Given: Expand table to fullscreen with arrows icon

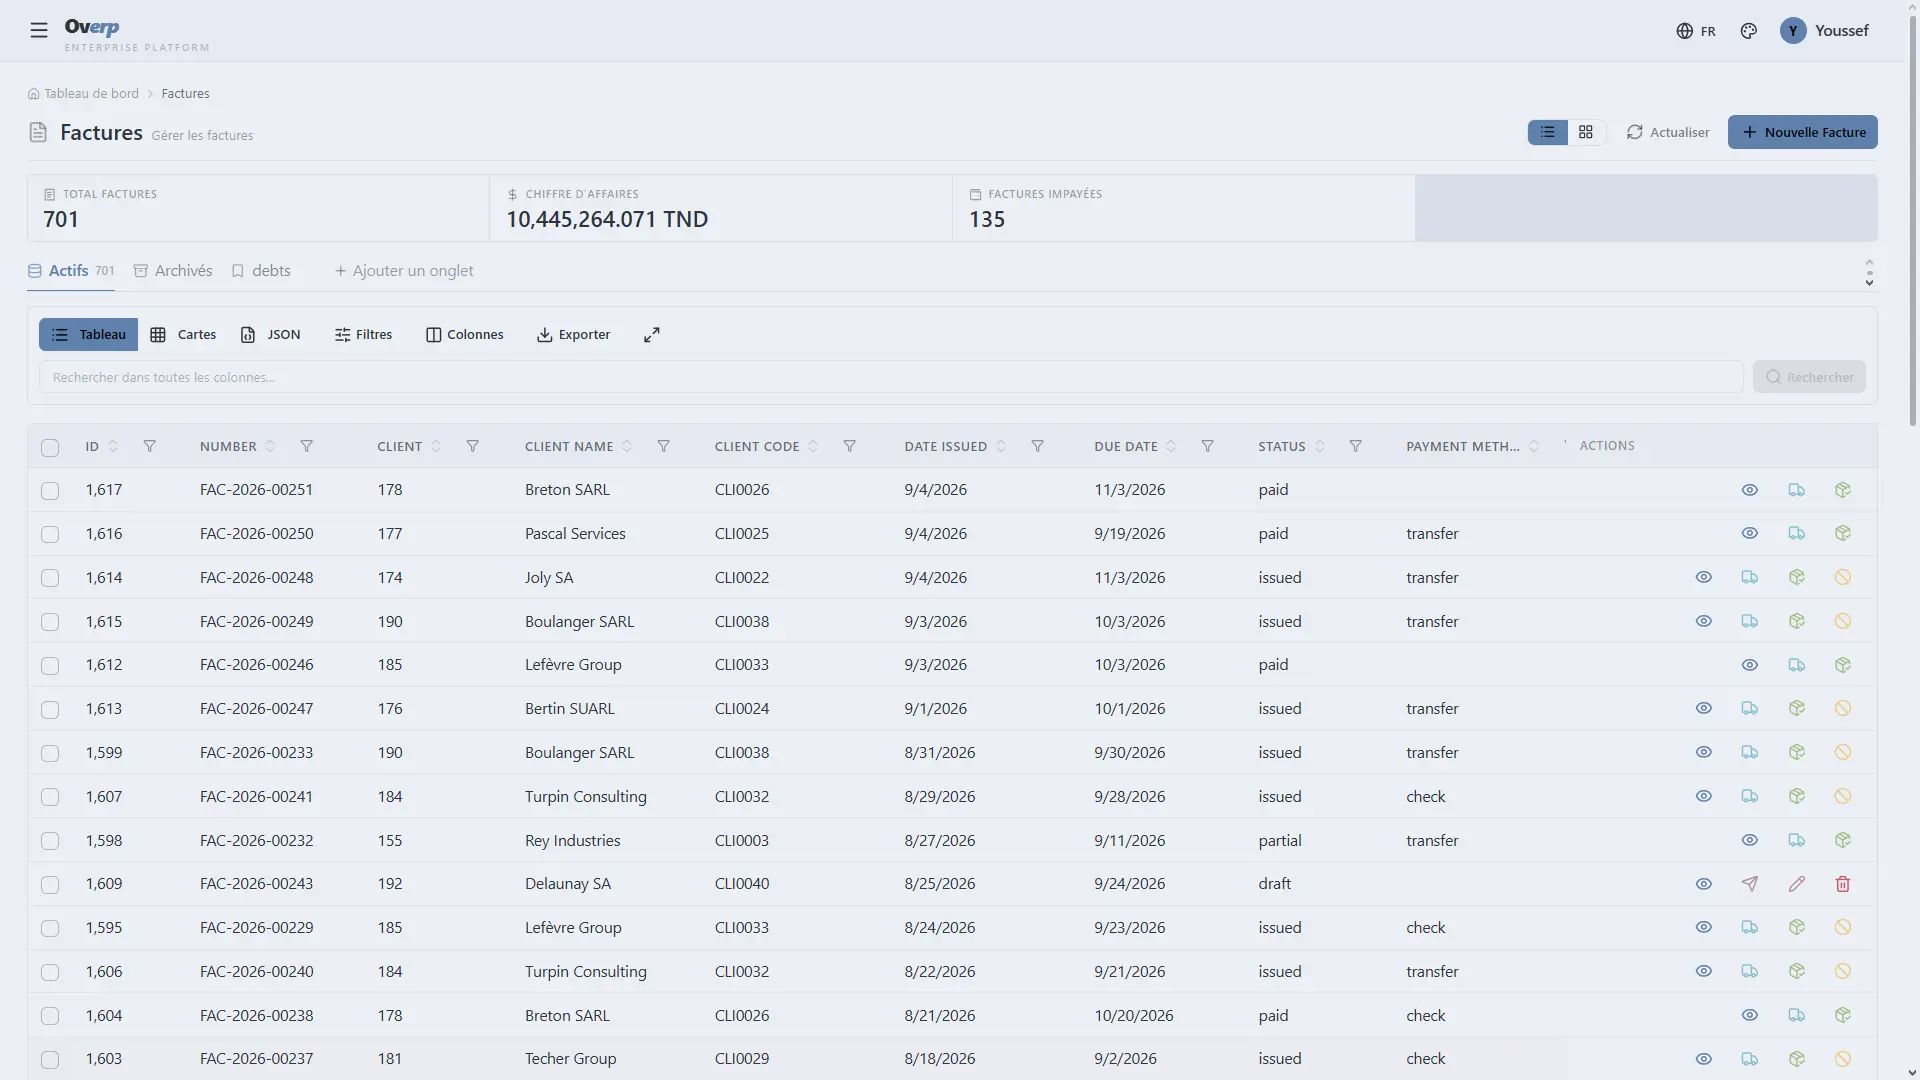Looking at the screenshot, I should pyautogui.click(x=652, y=335).
